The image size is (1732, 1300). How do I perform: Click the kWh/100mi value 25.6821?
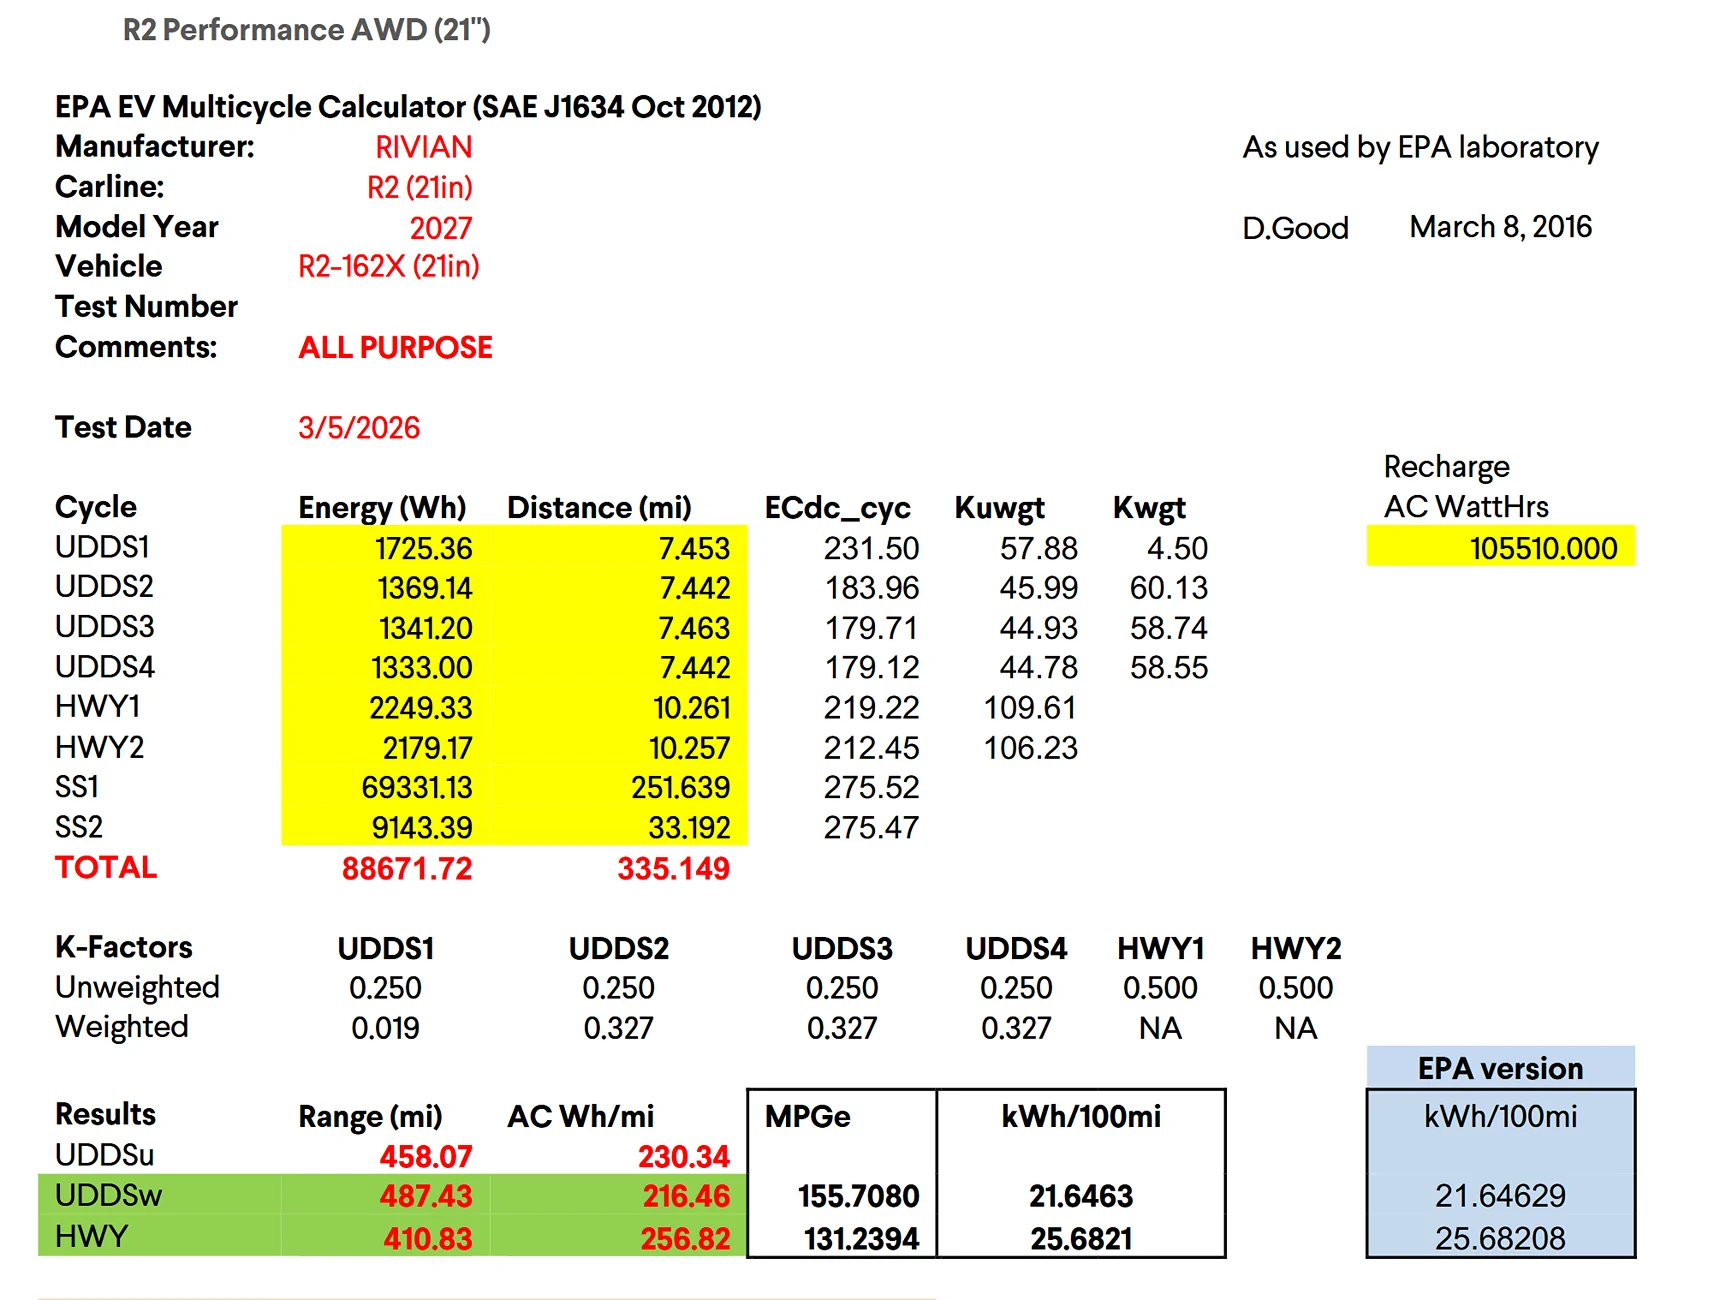pyautogui.click(x=1081, y=1239)
